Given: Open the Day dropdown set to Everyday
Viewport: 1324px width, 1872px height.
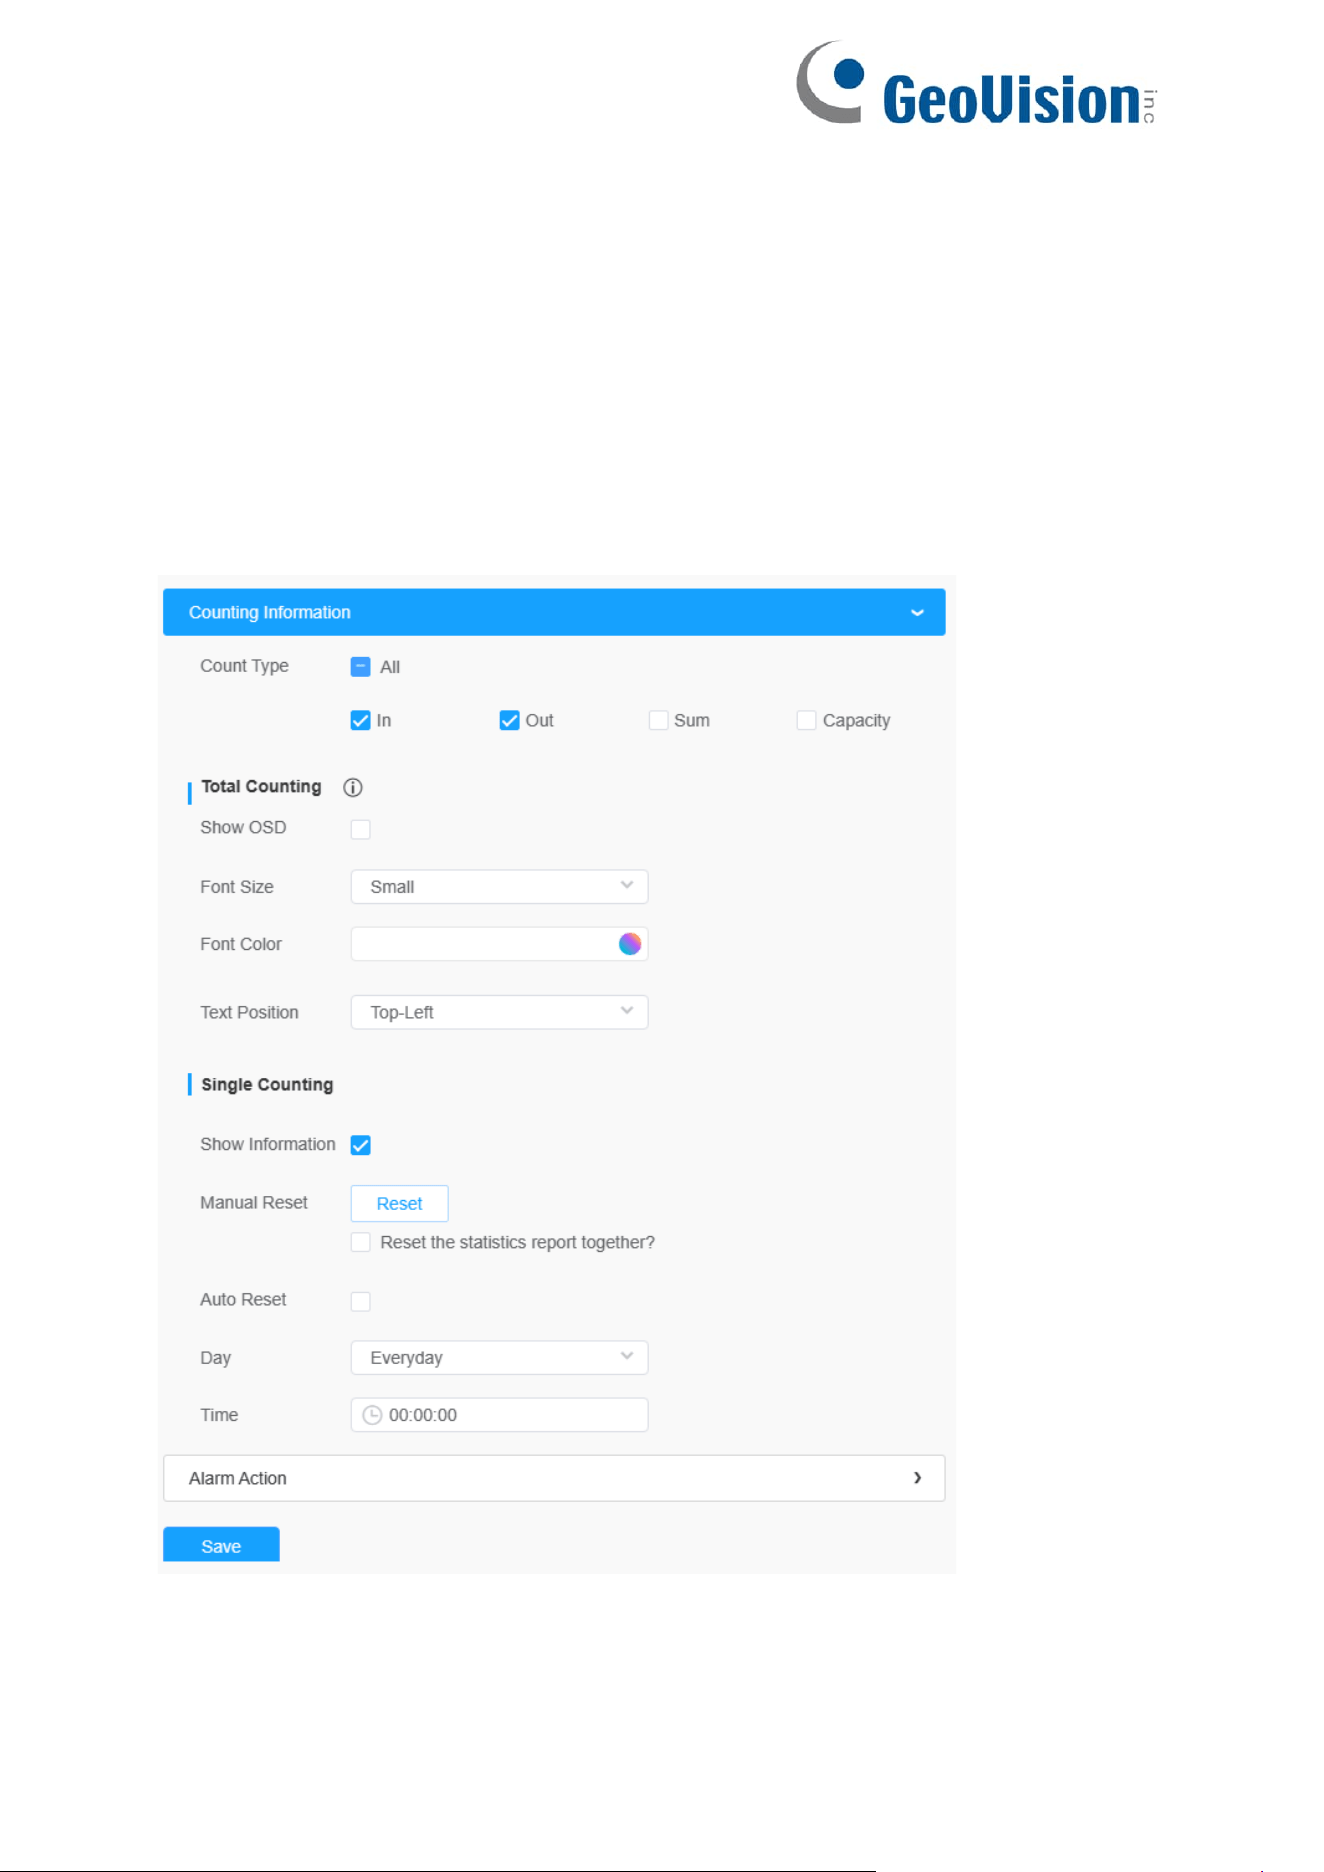Looking at the screenshot, I should 499,1358.
